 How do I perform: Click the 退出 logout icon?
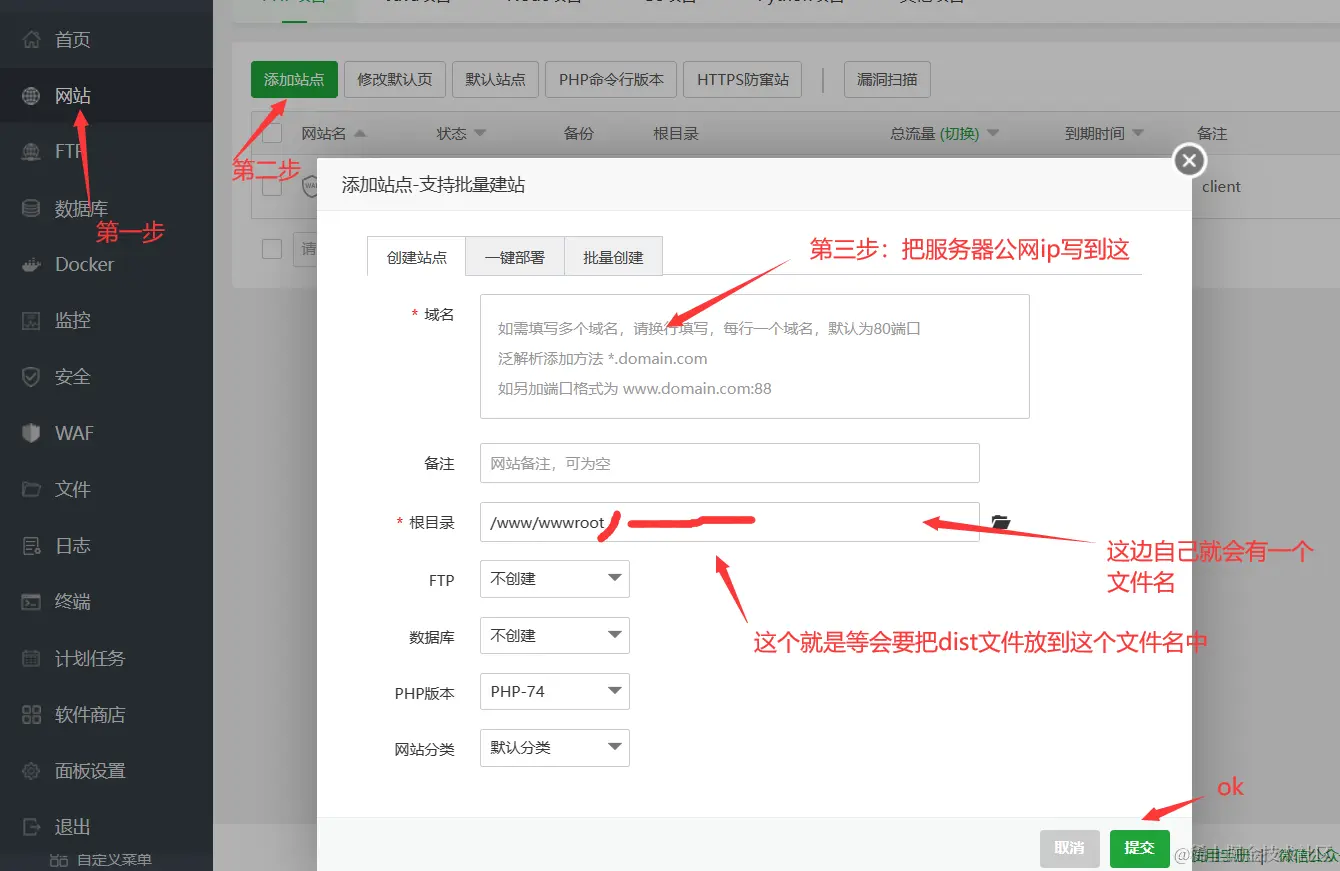[33, 827]
